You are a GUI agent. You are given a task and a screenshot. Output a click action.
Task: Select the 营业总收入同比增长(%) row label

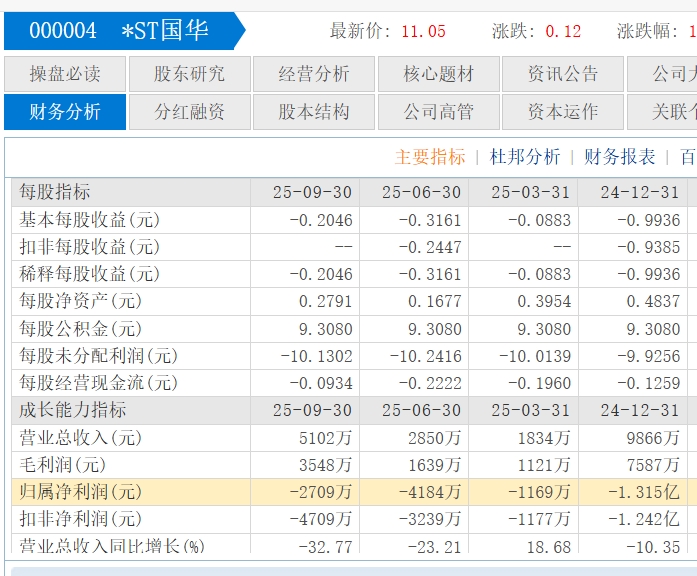tap(112, 546)
